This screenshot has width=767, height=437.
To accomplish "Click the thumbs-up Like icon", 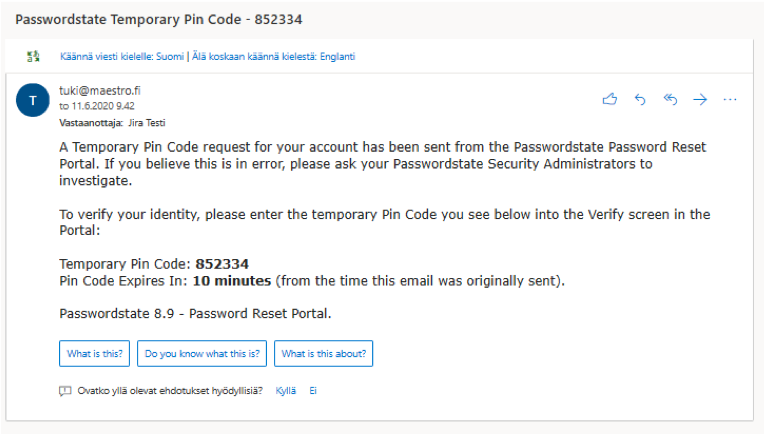I will point(609,99).
